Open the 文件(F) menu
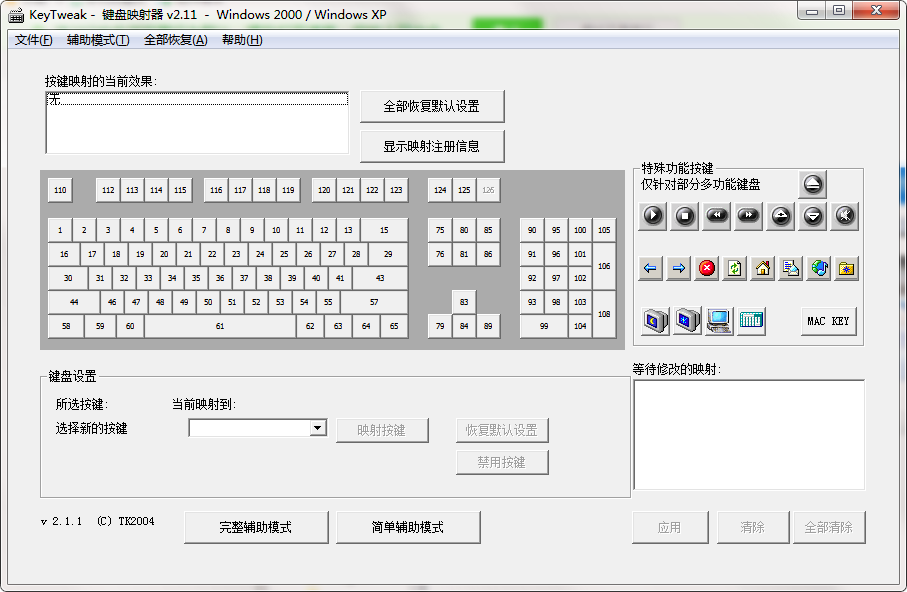 (x=34, y=40)
